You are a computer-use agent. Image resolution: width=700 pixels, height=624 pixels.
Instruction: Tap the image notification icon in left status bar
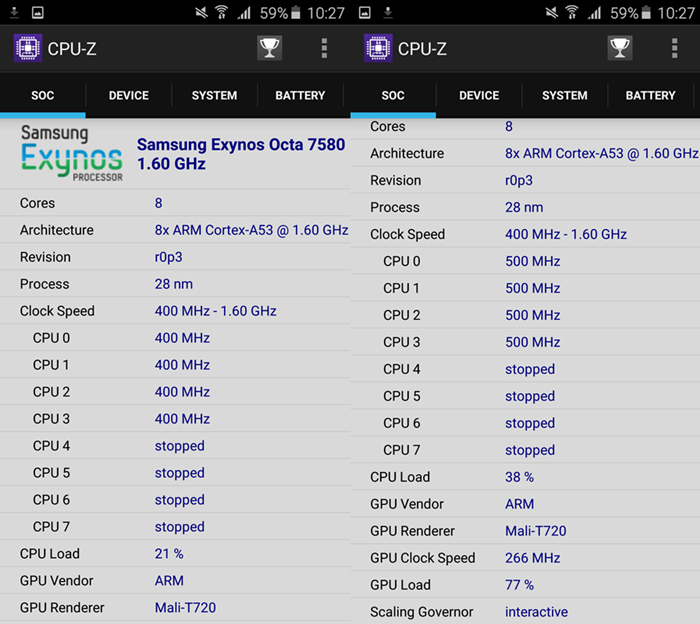(x=38, y=12)
